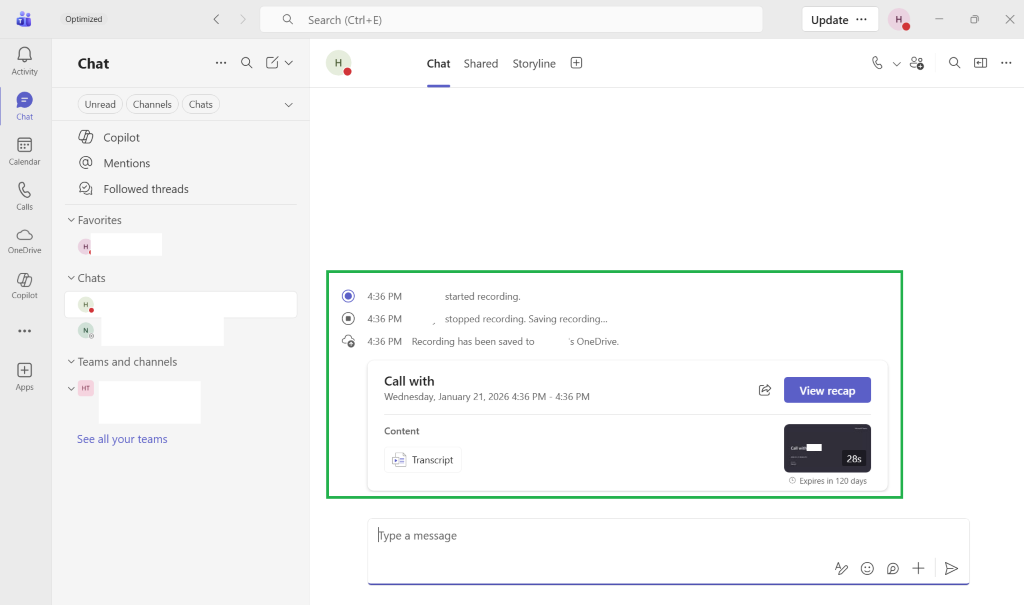Open new chat dropdown arrow
The image size is (1024, 605).
click(289, 63)
